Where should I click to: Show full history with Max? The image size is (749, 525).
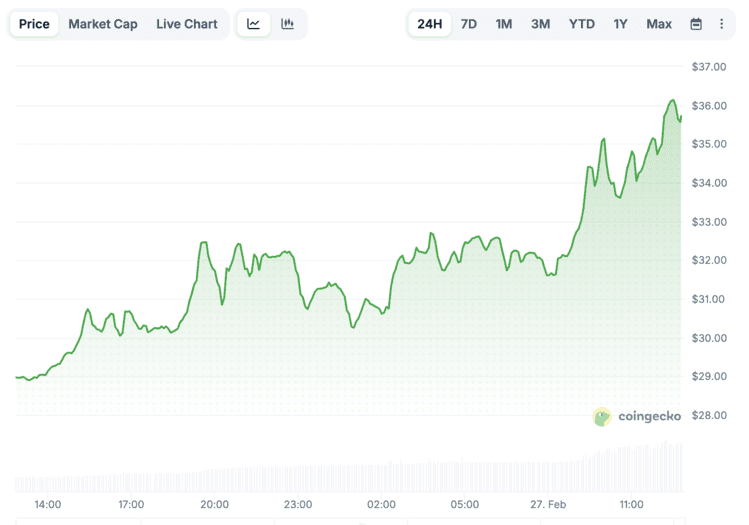click(659, 24)
